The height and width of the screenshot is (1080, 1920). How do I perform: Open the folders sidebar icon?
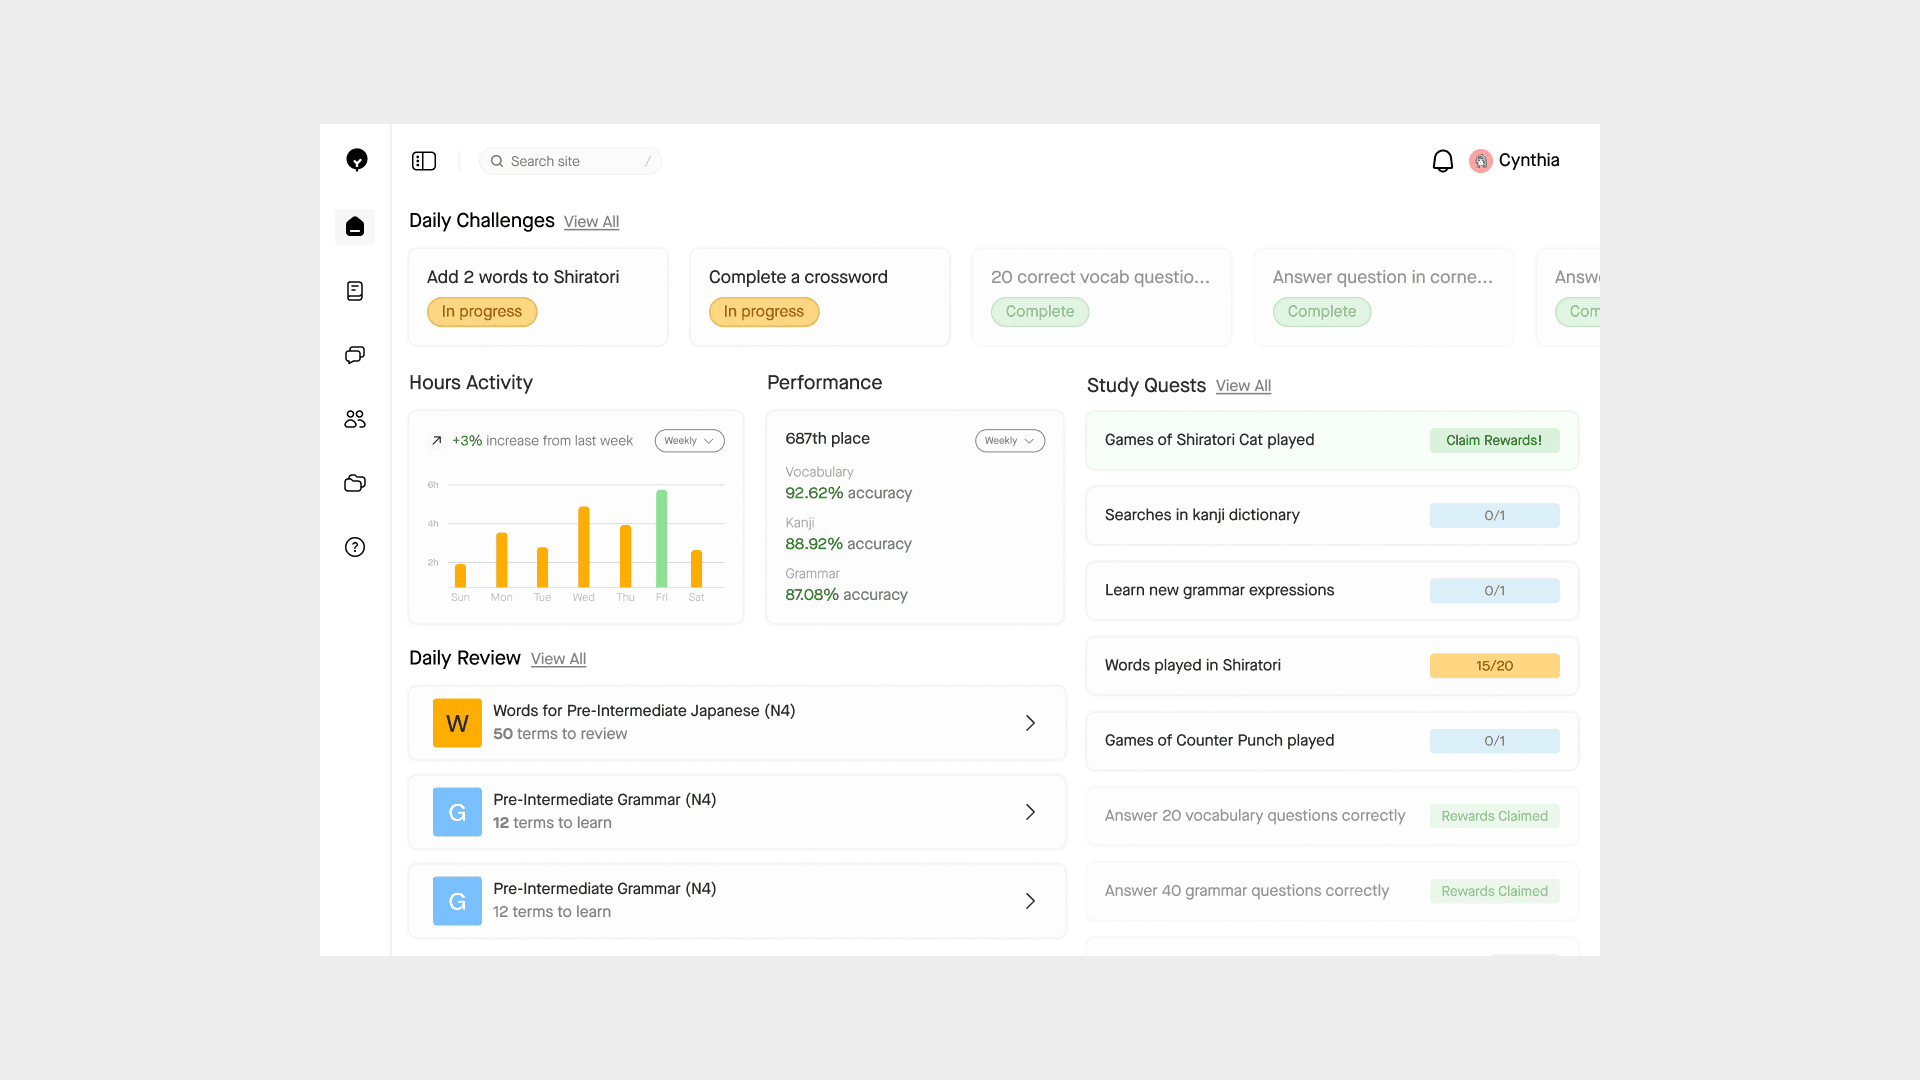355,483
